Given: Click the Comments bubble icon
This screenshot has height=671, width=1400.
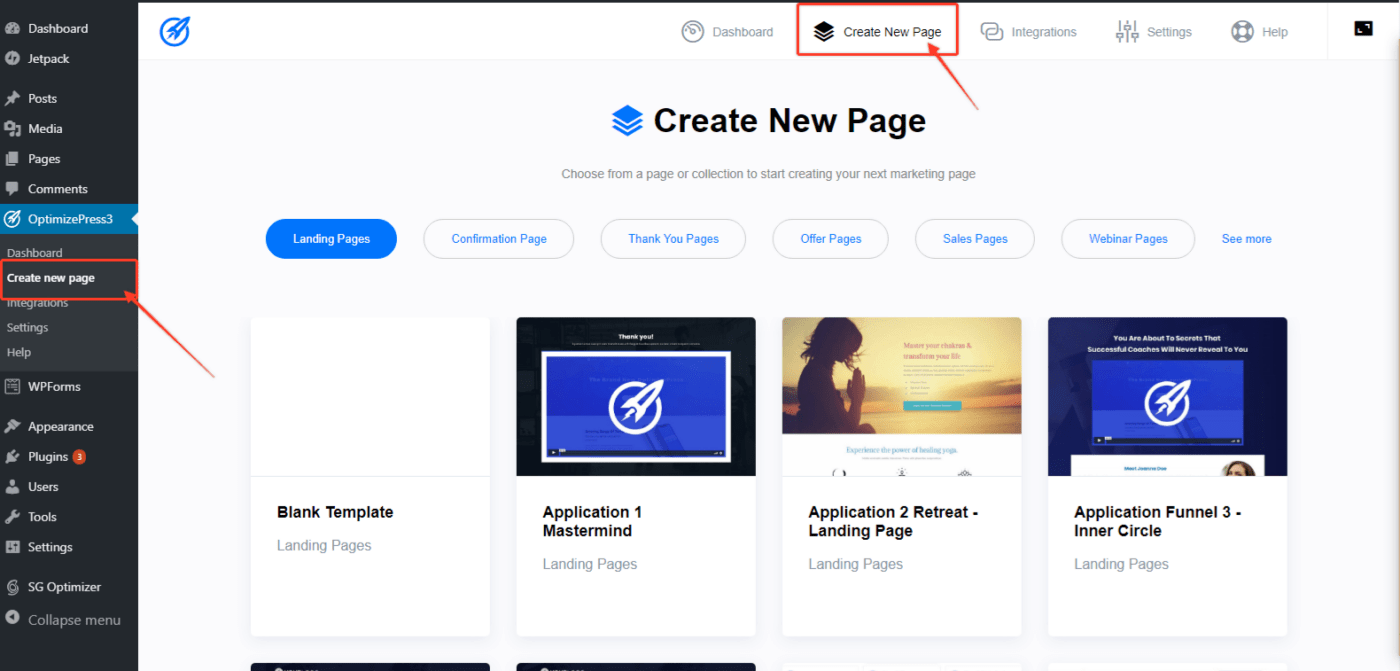Looking at the screenshot, I should pos(12,189).
